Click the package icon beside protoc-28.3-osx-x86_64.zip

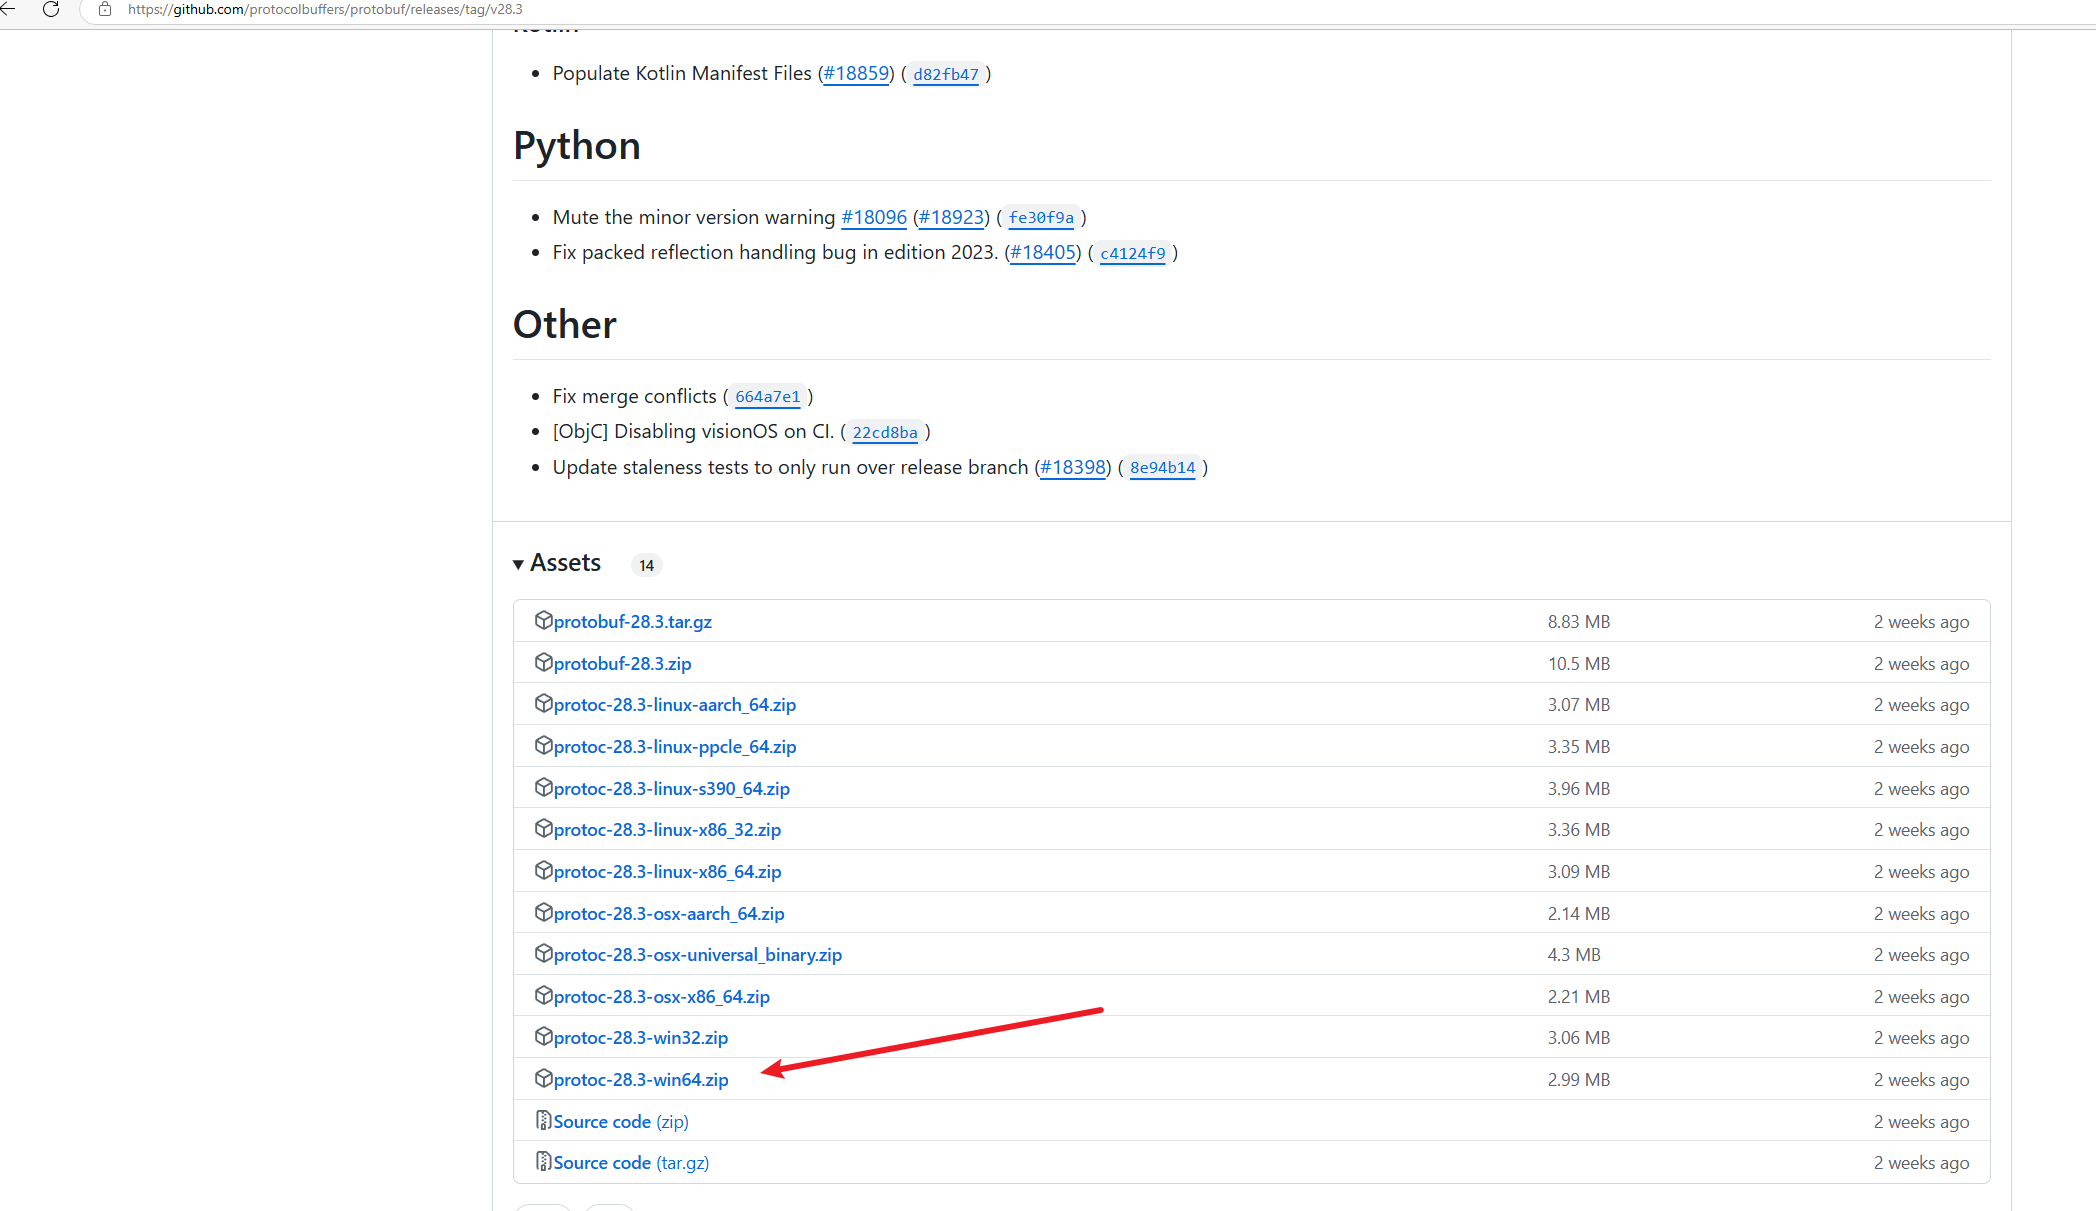click(x=543, y=995)
